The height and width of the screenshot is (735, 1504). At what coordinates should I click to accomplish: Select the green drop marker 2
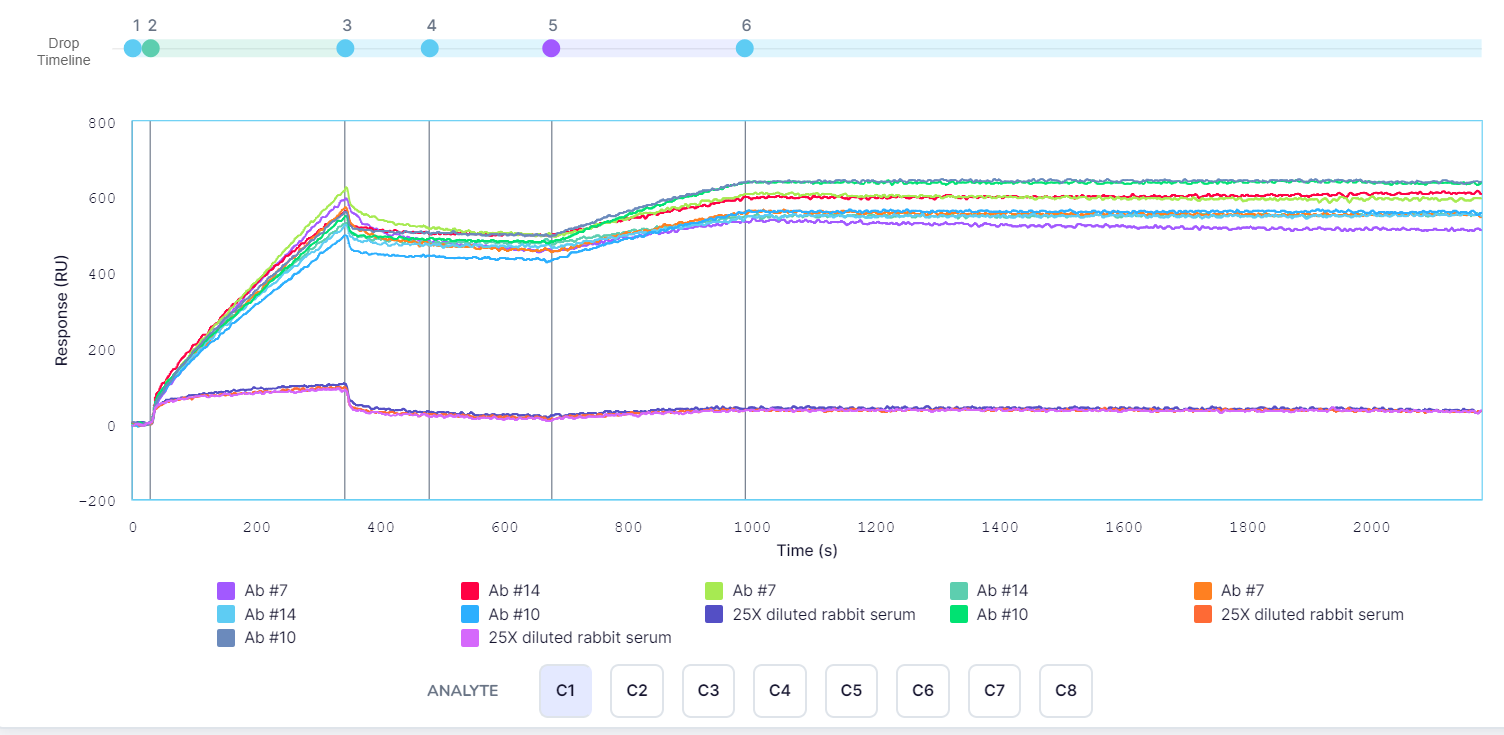[150, 48]
